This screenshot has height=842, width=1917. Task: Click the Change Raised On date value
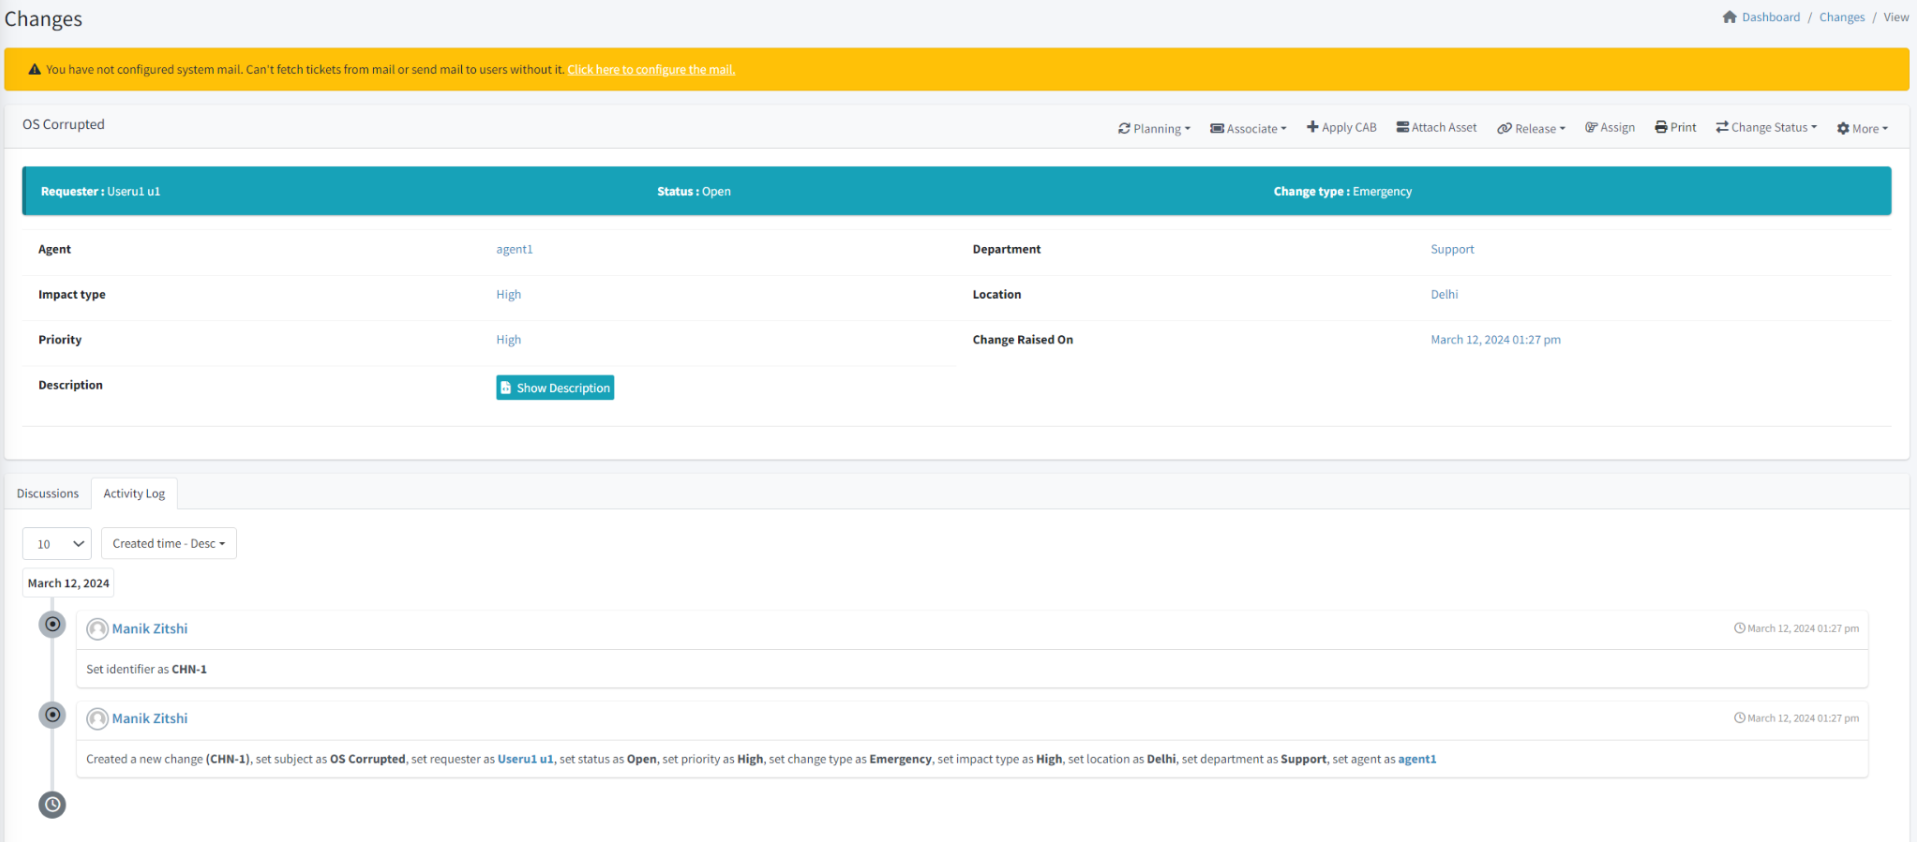1495,340
